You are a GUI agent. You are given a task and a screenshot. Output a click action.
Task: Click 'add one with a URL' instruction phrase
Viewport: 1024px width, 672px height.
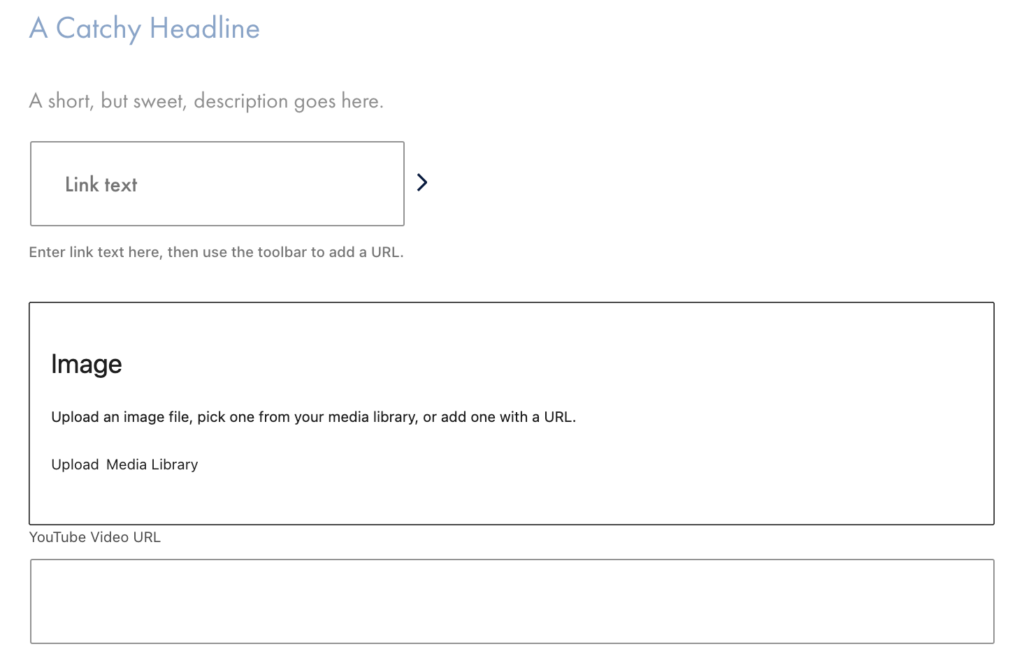tap(508, 417)
